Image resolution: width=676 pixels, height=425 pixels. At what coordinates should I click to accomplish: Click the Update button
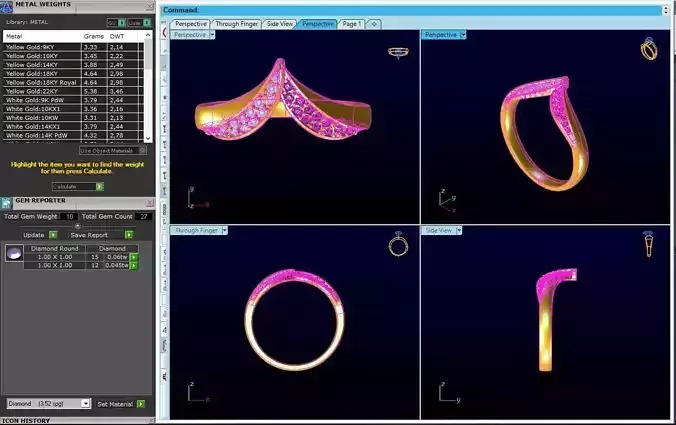[40, 235]
